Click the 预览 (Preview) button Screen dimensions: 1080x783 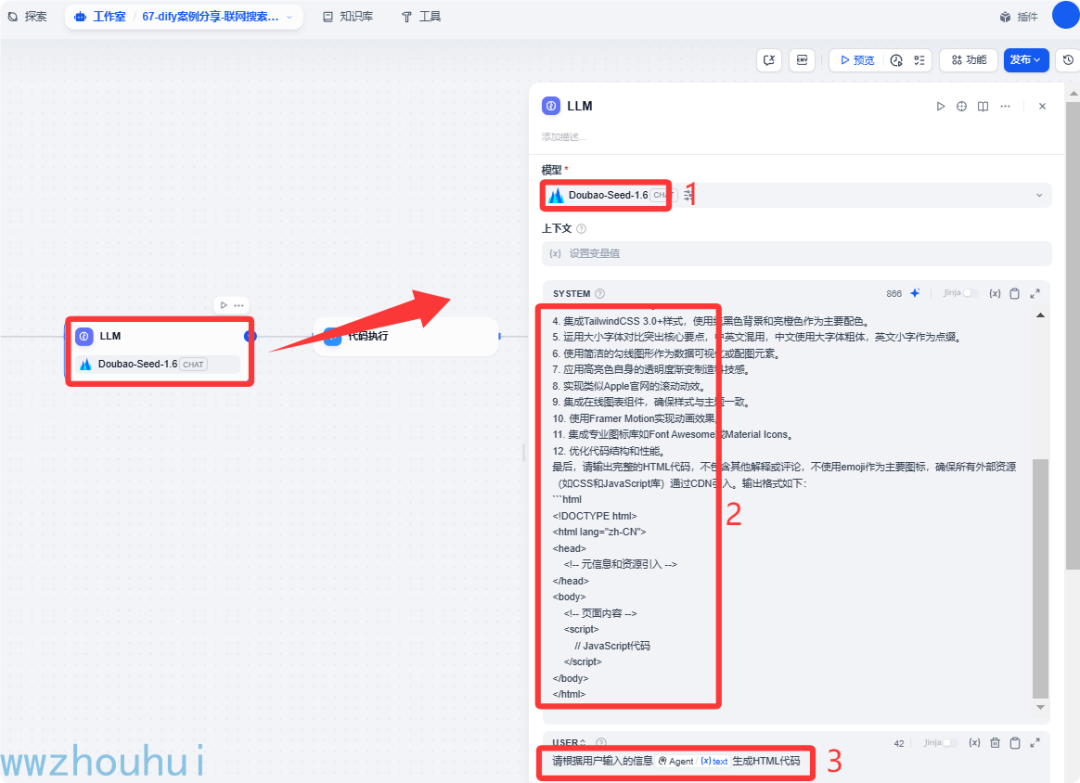(858, 60)
